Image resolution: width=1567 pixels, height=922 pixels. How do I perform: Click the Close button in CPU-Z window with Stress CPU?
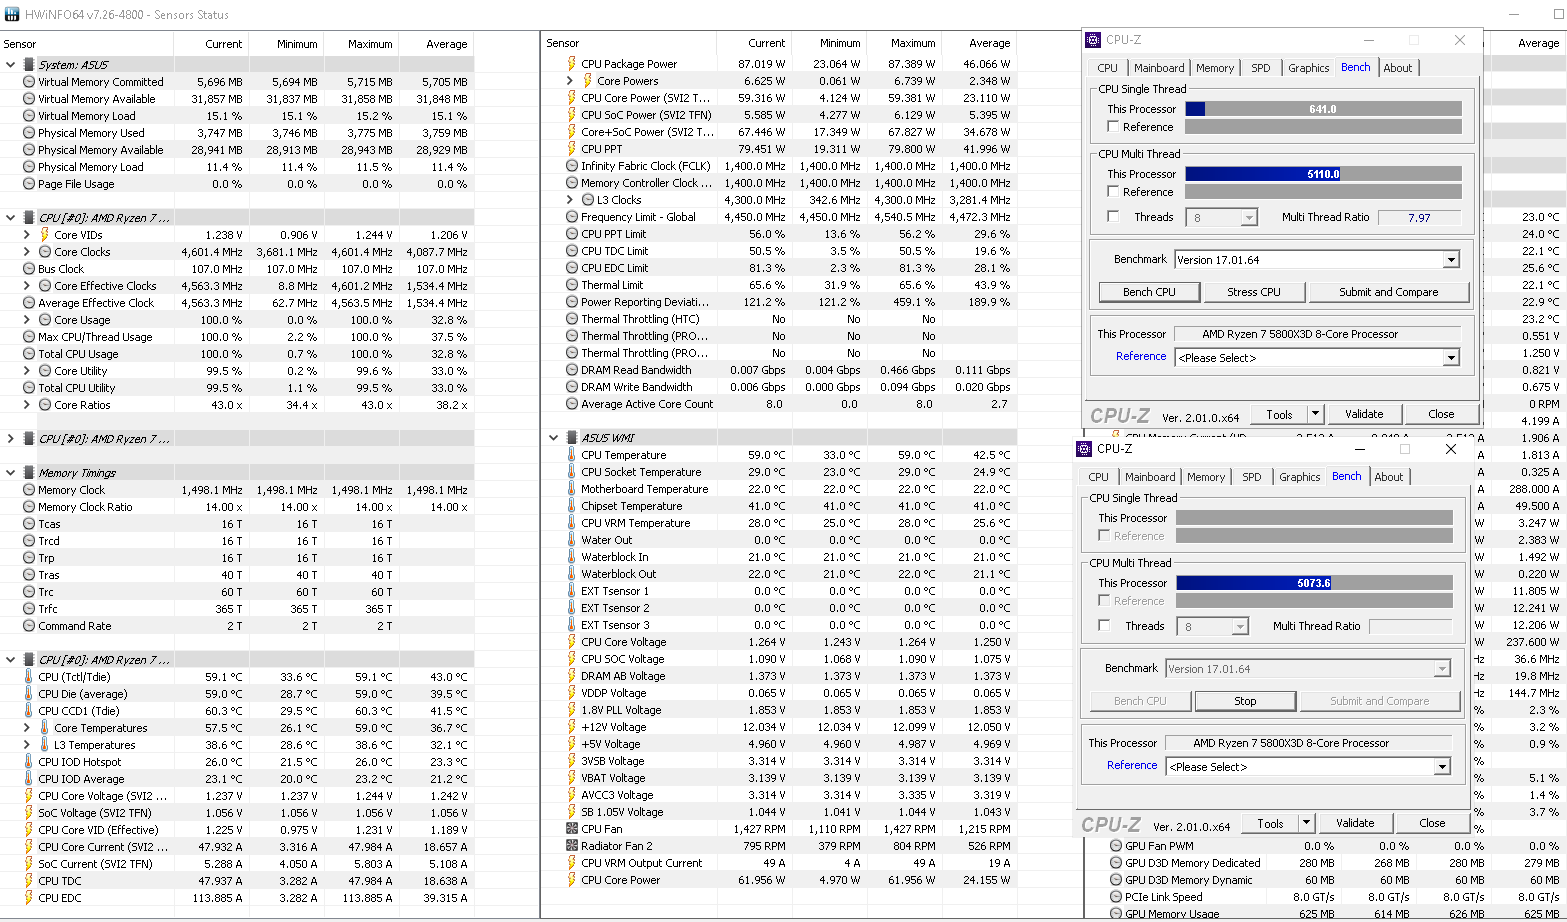pyautogui.click(x=1441, y=414)
